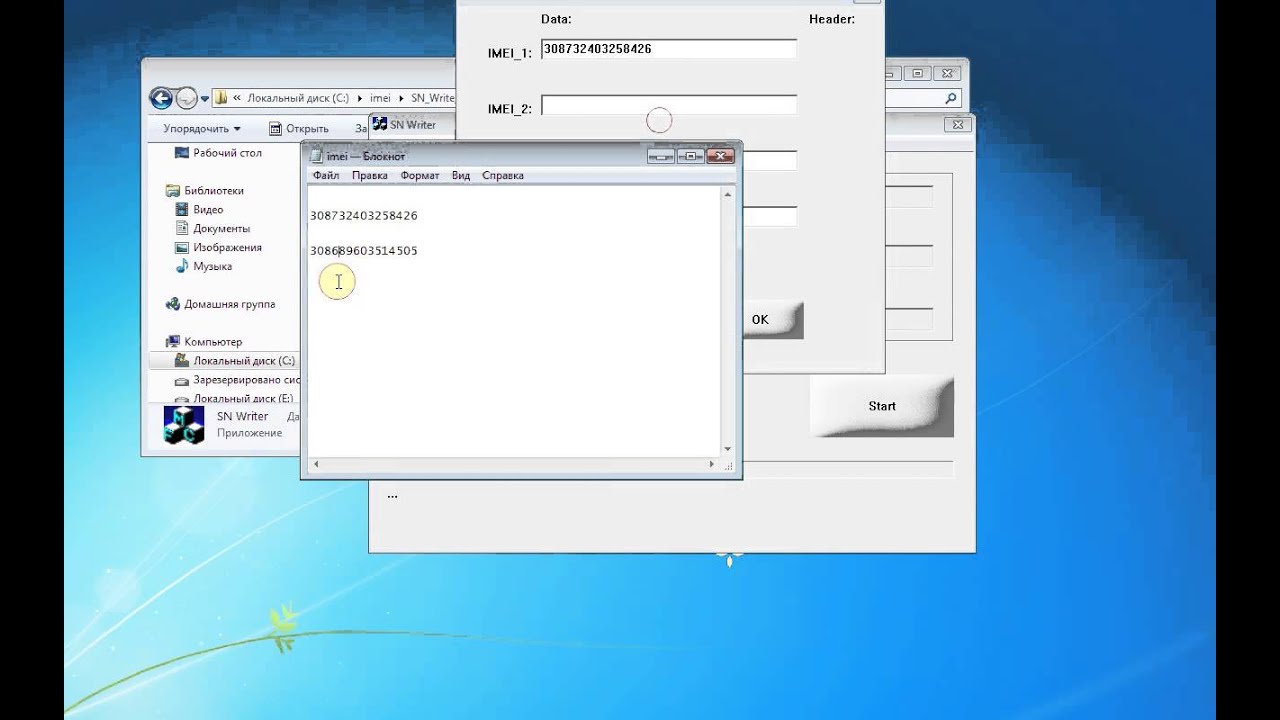
Task: Maximize the Explorer window
Action: tap(918, 73)
